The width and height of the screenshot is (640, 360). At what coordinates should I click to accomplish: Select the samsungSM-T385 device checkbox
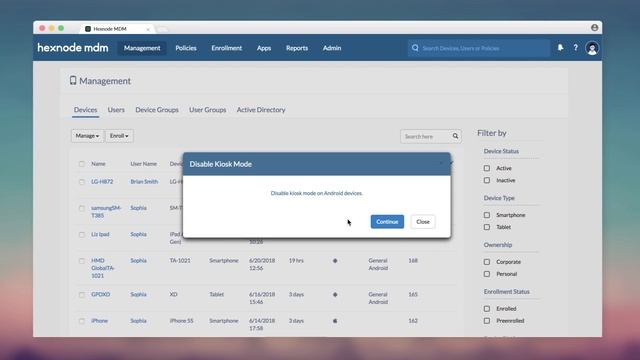[82, 208]
